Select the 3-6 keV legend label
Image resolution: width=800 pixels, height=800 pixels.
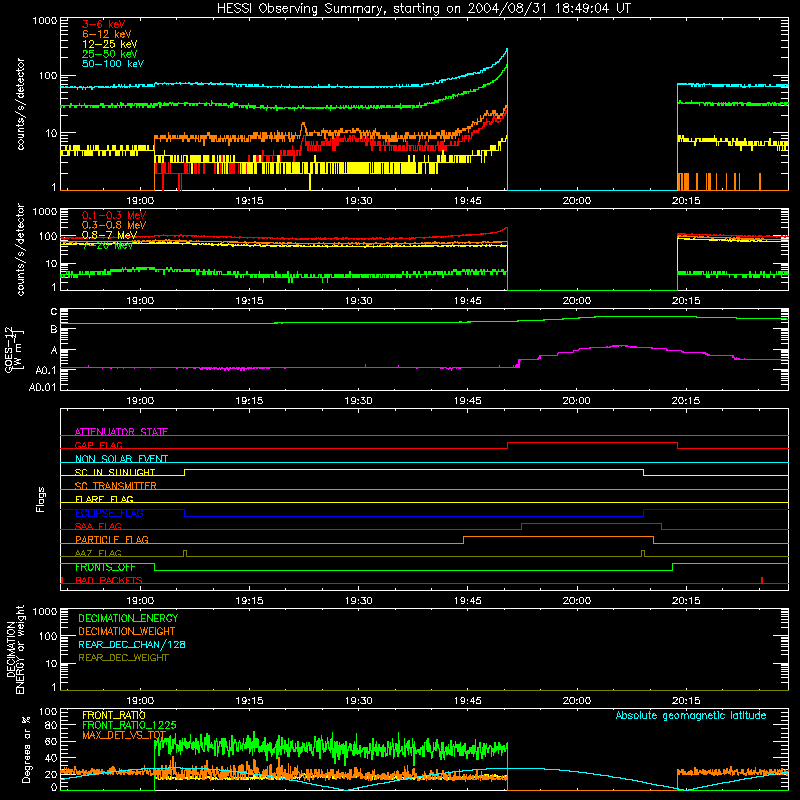click(104, 24)
